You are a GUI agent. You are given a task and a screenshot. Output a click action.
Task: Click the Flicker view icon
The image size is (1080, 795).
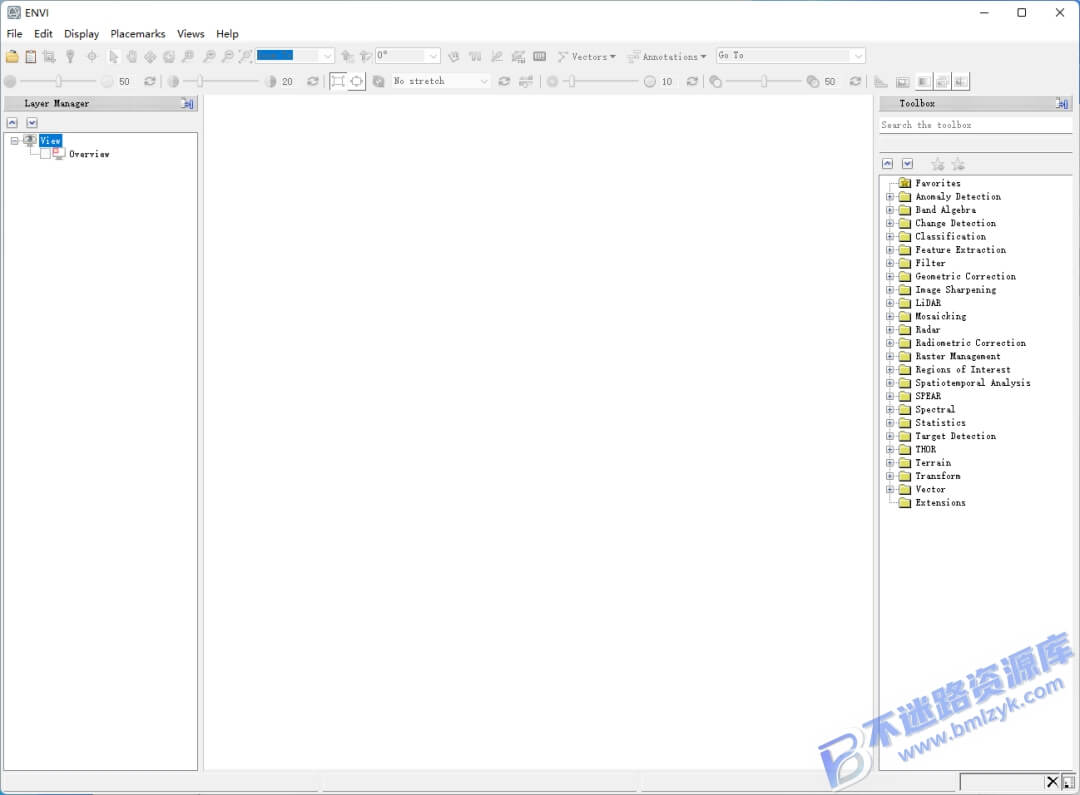[x=942, y=82]
